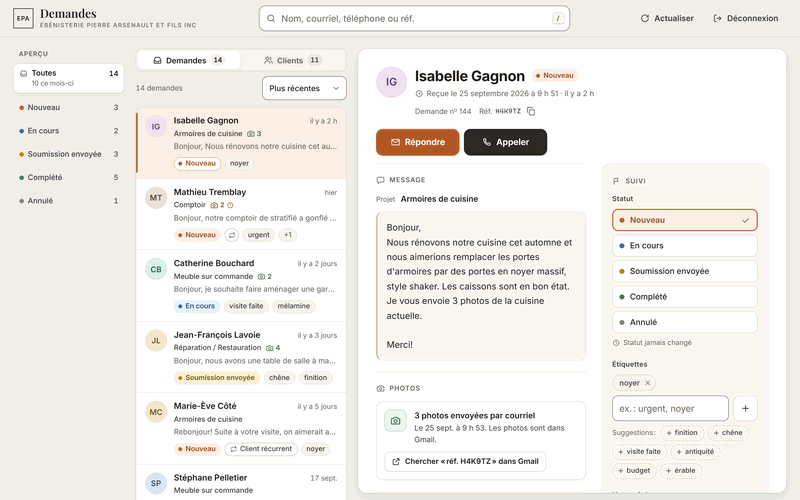The height and width of the screenshot is (500, 800).
Task: Open the Plus récentes sort dropdown
Action: tap(304, 88)
